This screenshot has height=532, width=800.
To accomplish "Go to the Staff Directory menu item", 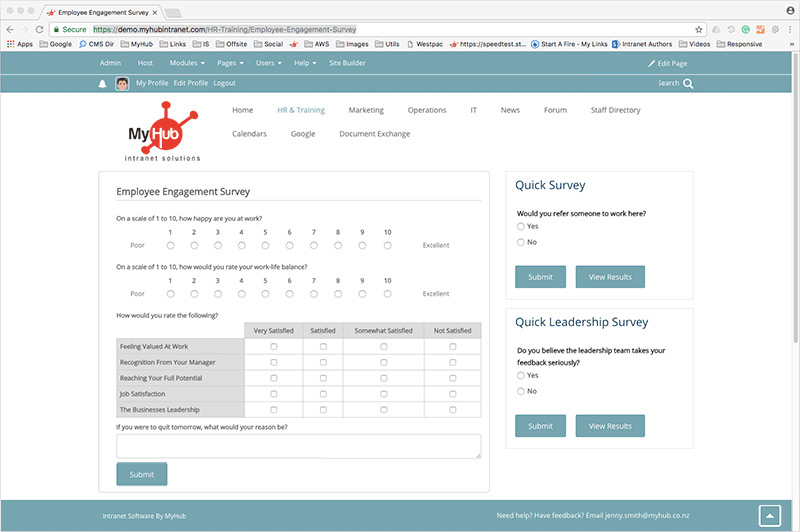I will (x=615, y=110).
